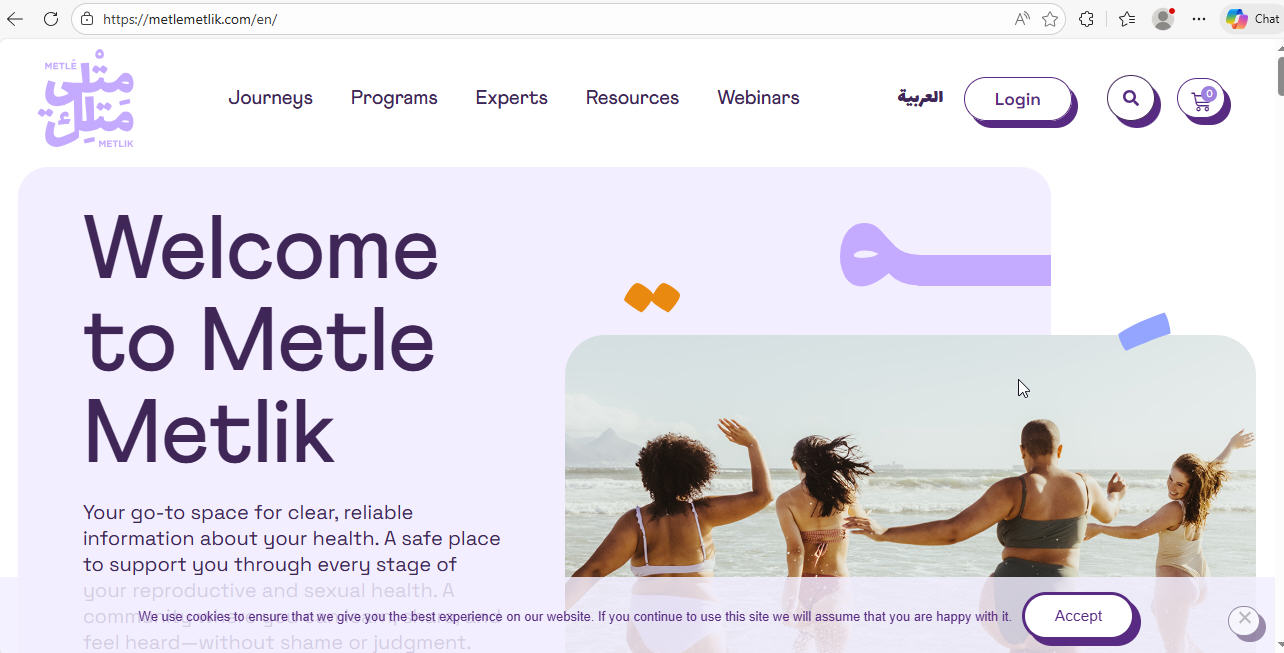Click the Metle Metlik logo
Viewport: 1284px width, 653px height.
[x=87, y=99]
